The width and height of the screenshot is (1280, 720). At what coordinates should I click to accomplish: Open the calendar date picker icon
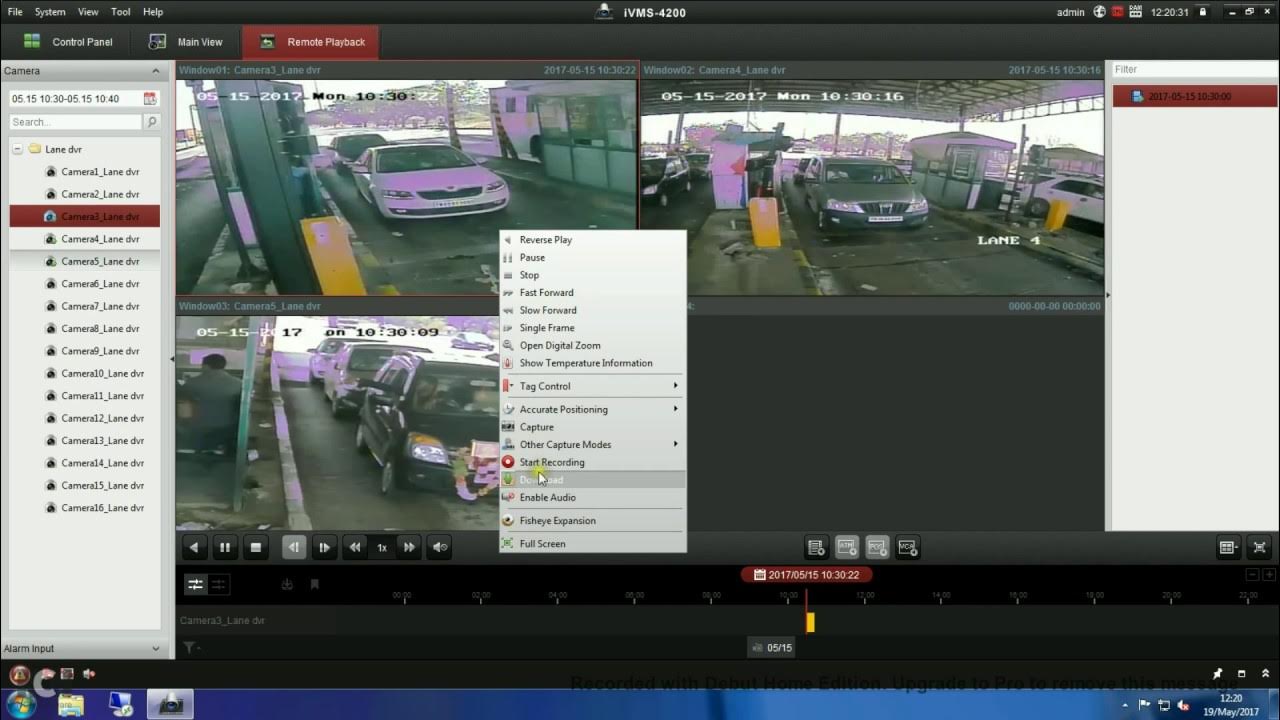[150, 99]
